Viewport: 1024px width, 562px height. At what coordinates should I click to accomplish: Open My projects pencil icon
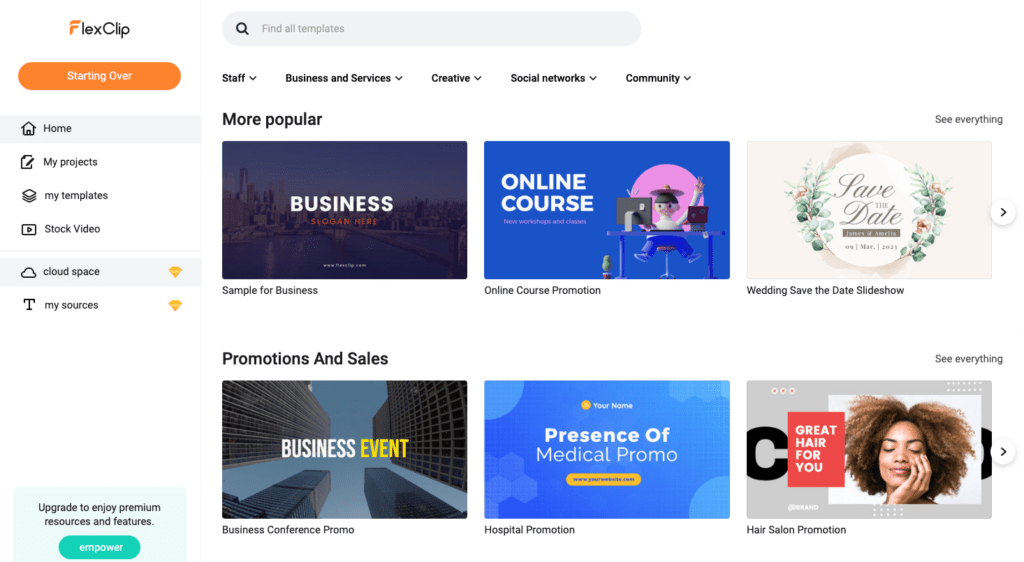[x=27, y=162]
